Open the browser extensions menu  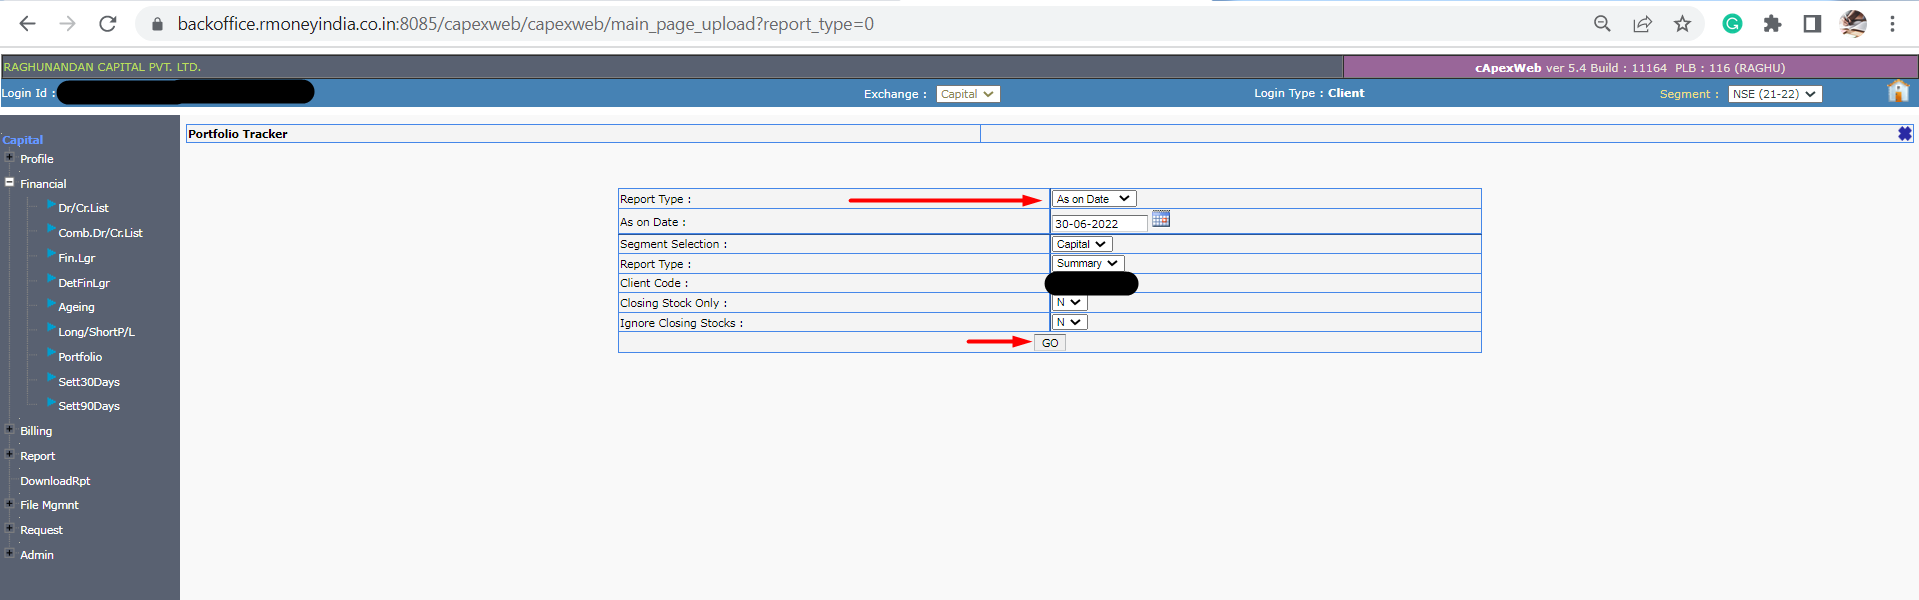1772,23
